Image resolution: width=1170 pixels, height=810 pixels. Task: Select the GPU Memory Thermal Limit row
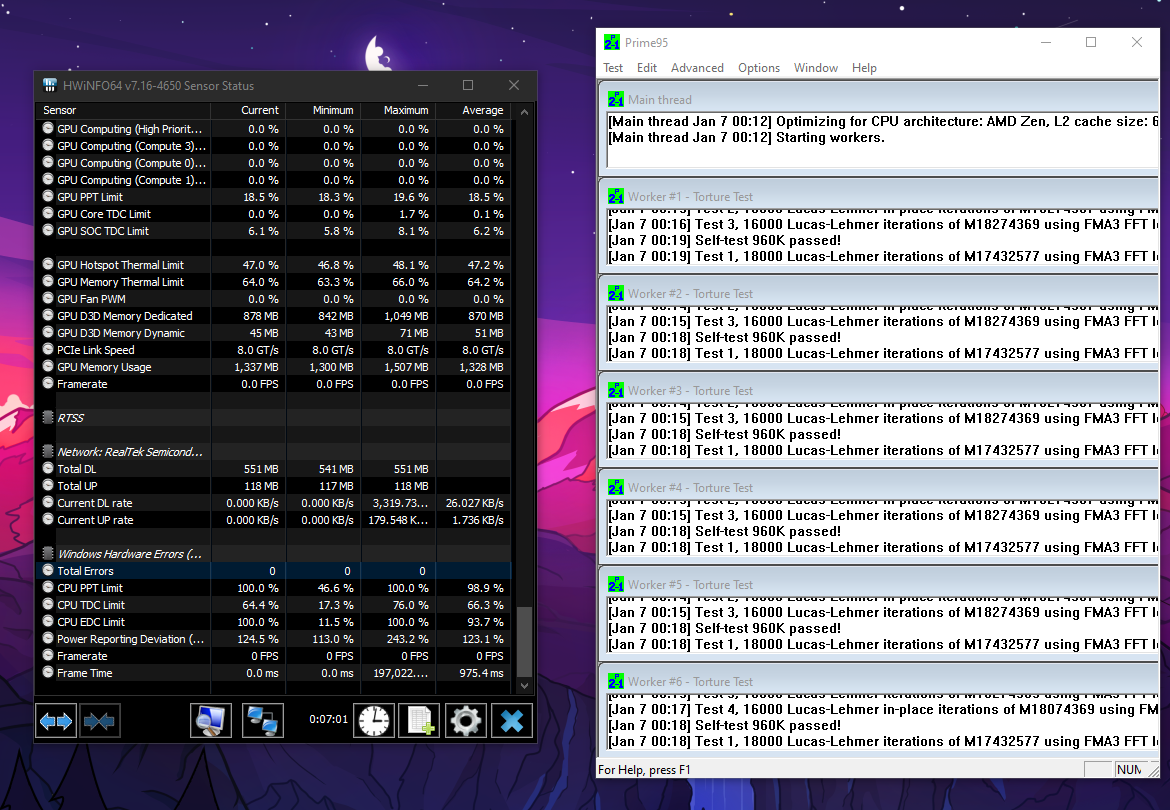tap(274, 282)
